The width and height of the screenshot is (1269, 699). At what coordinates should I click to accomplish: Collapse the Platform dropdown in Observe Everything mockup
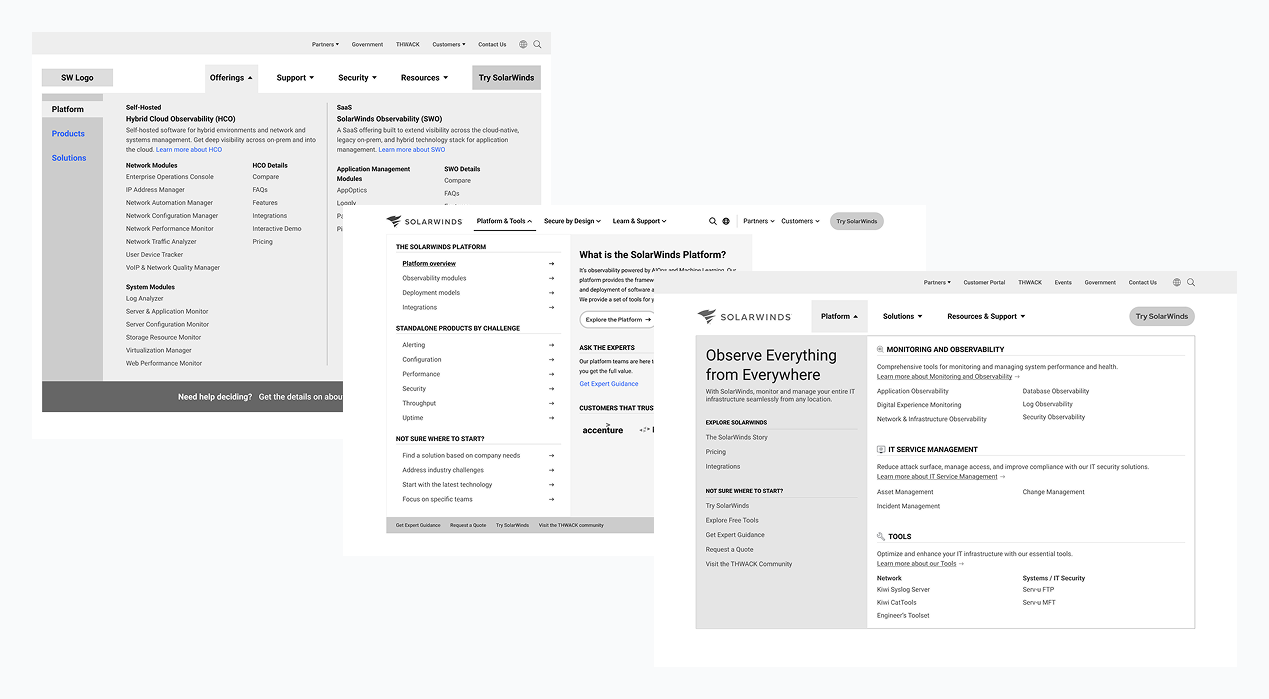[x=839, y=316]
